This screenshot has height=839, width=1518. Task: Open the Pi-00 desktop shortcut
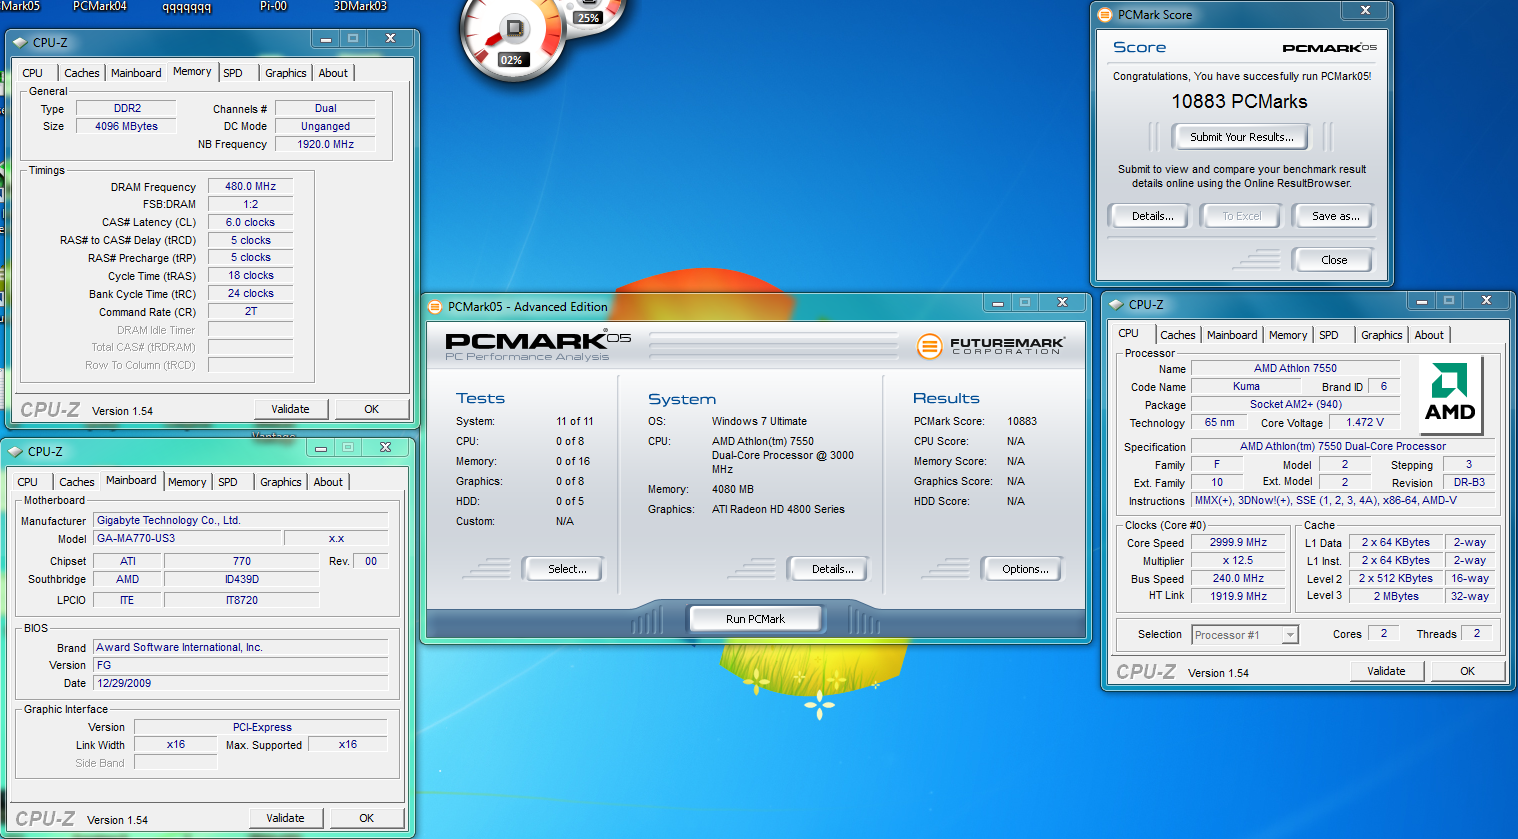pos(273,6)
